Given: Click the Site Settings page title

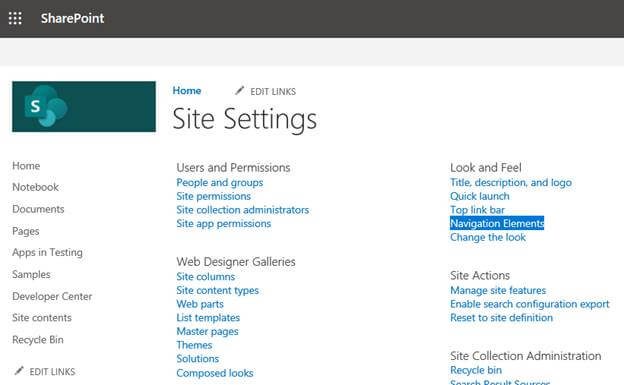Looking at the screenshot, I should (245, 119).
